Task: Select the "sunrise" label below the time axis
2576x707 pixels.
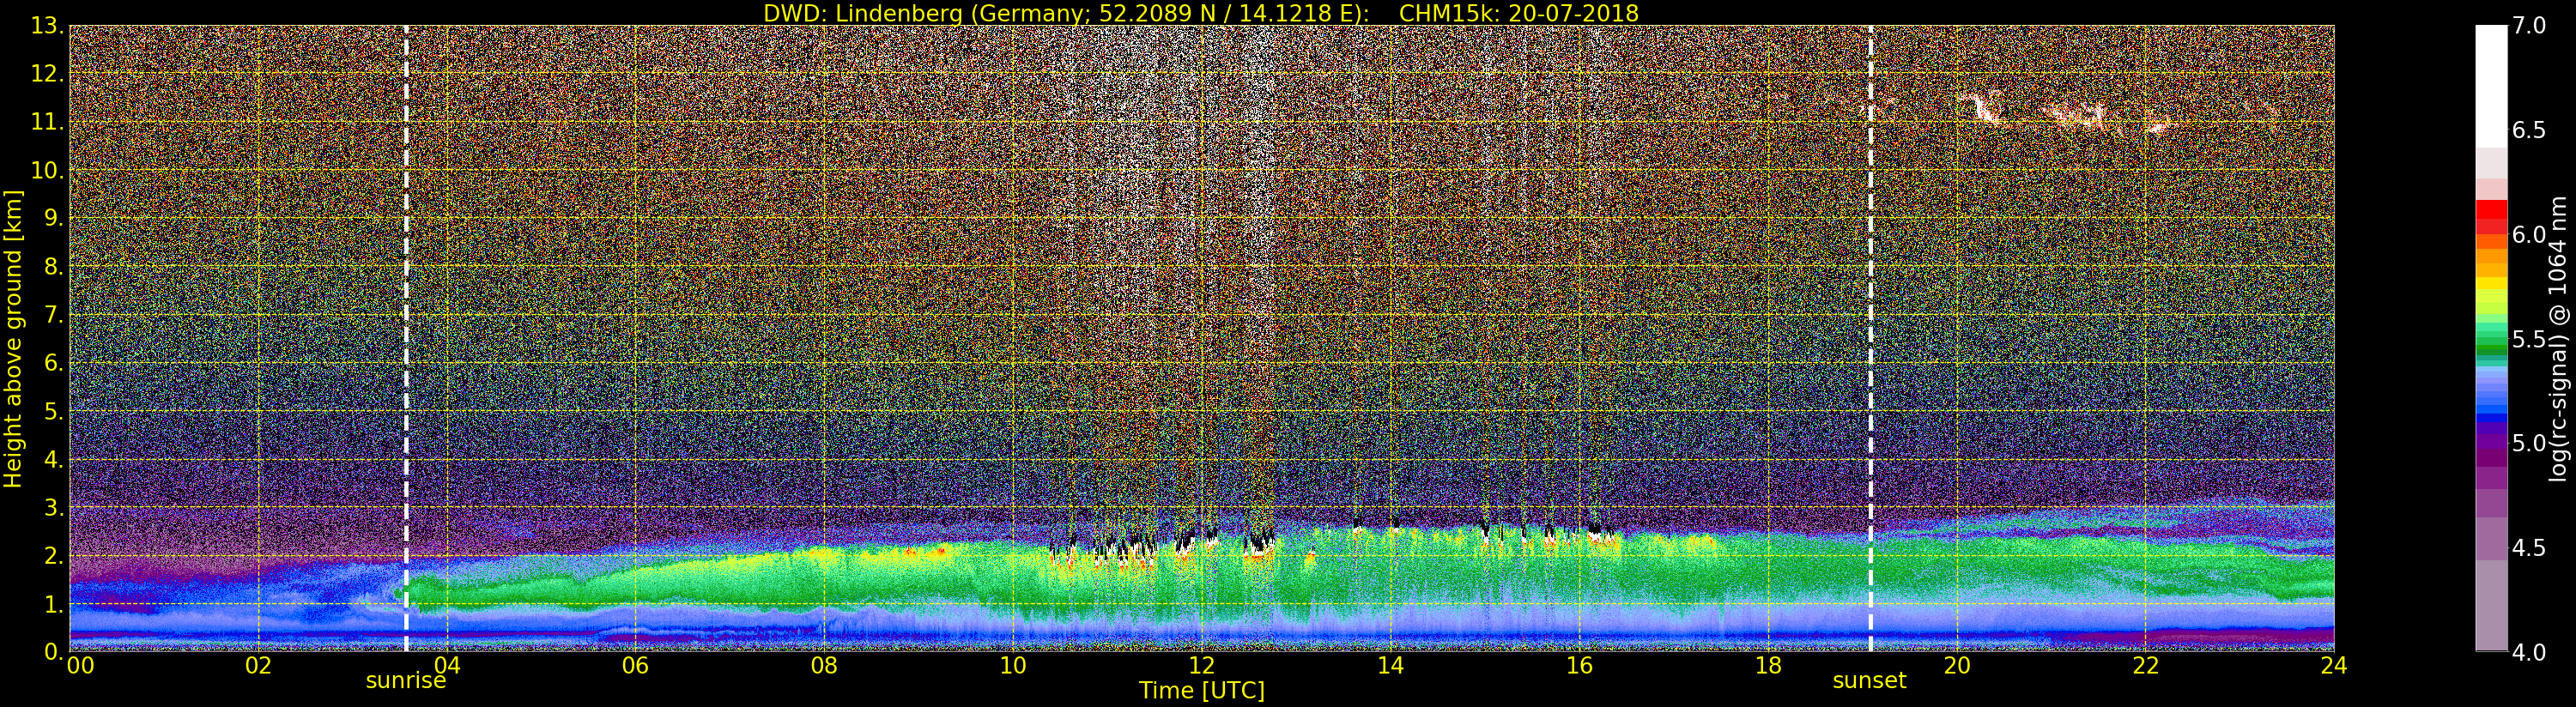Action: (x=406, y=681)
